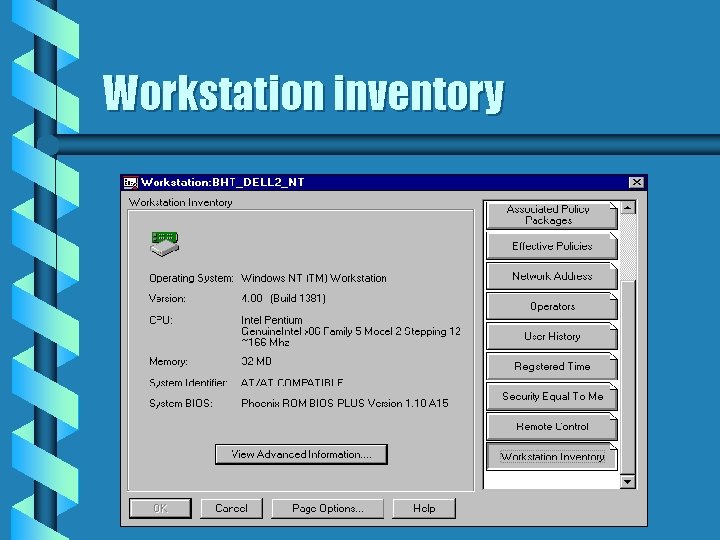The image size is (720, 540).
Task: Switch to the Effective Policies page
Action: 551,246
